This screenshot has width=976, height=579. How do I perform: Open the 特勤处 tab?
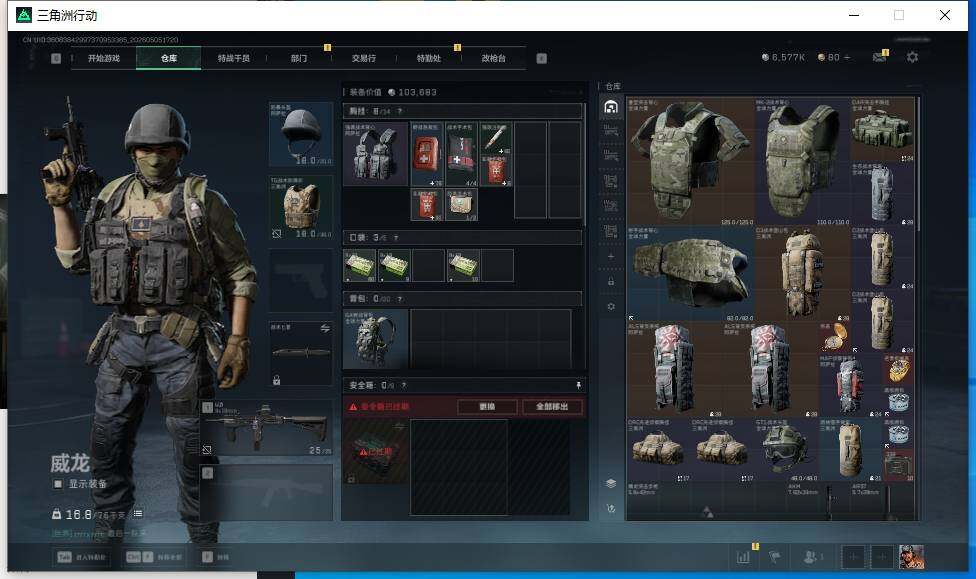(428, 58)
